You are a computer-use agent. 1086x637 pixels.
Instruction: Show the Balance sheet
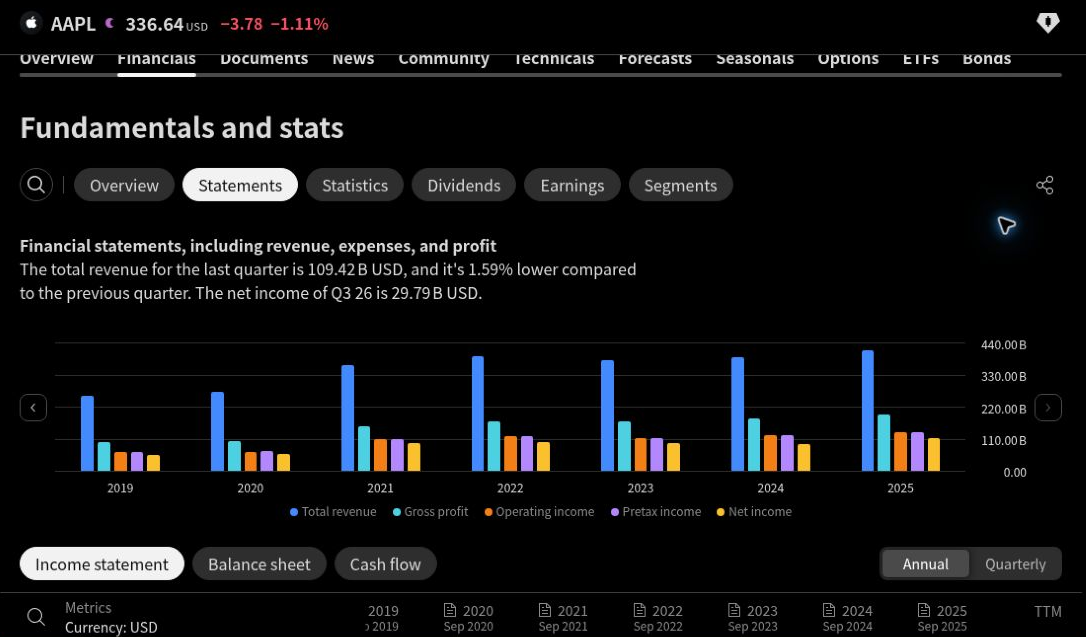(259, 564)
